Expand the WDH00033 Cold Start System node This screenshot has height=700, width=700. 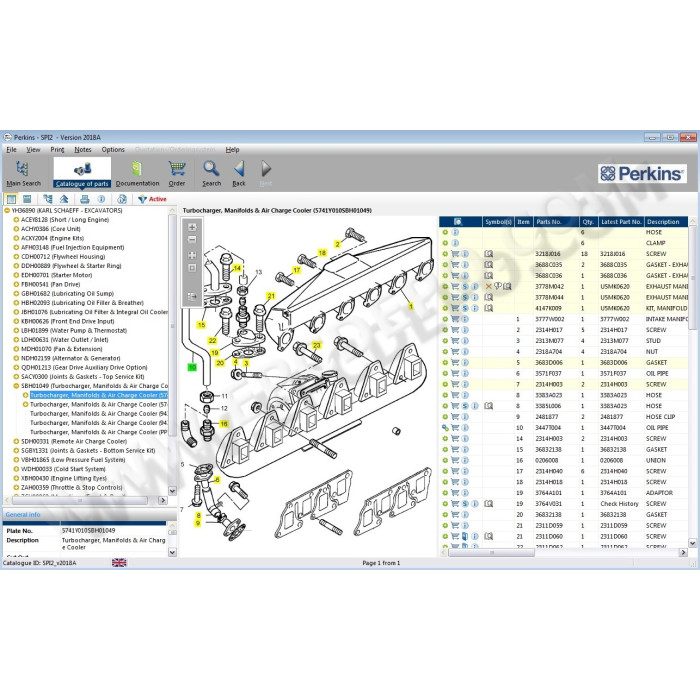[x=16, y=469]
